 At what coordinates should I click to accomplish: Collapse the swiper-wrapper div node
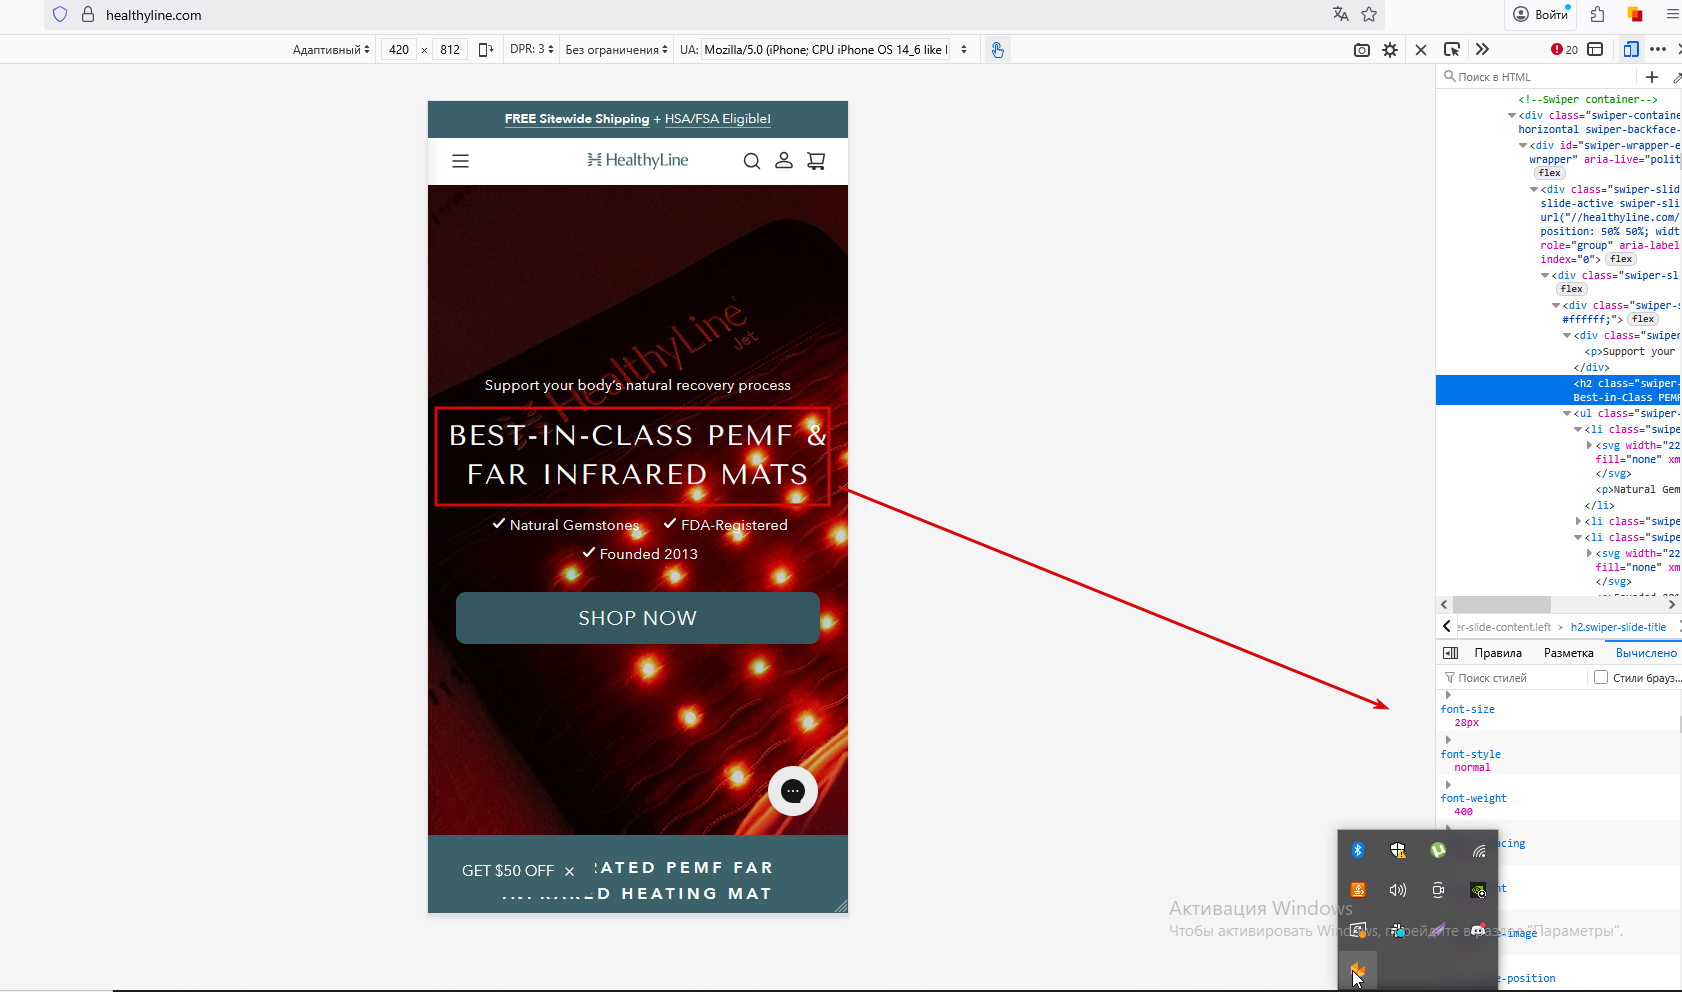pyautogui.click(x=1523, y=146)
